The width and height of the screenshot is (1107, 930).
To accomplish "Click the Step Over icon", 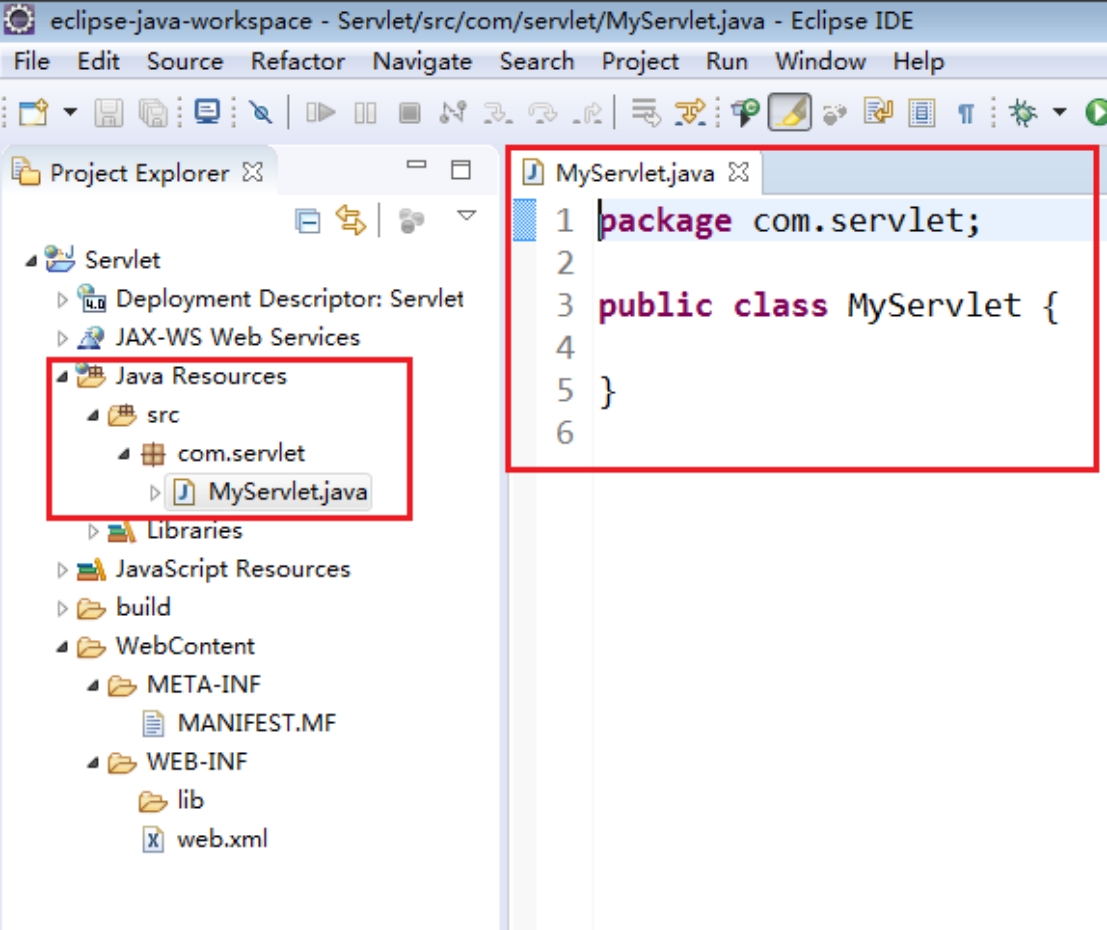I will click(x=542, y=113).
